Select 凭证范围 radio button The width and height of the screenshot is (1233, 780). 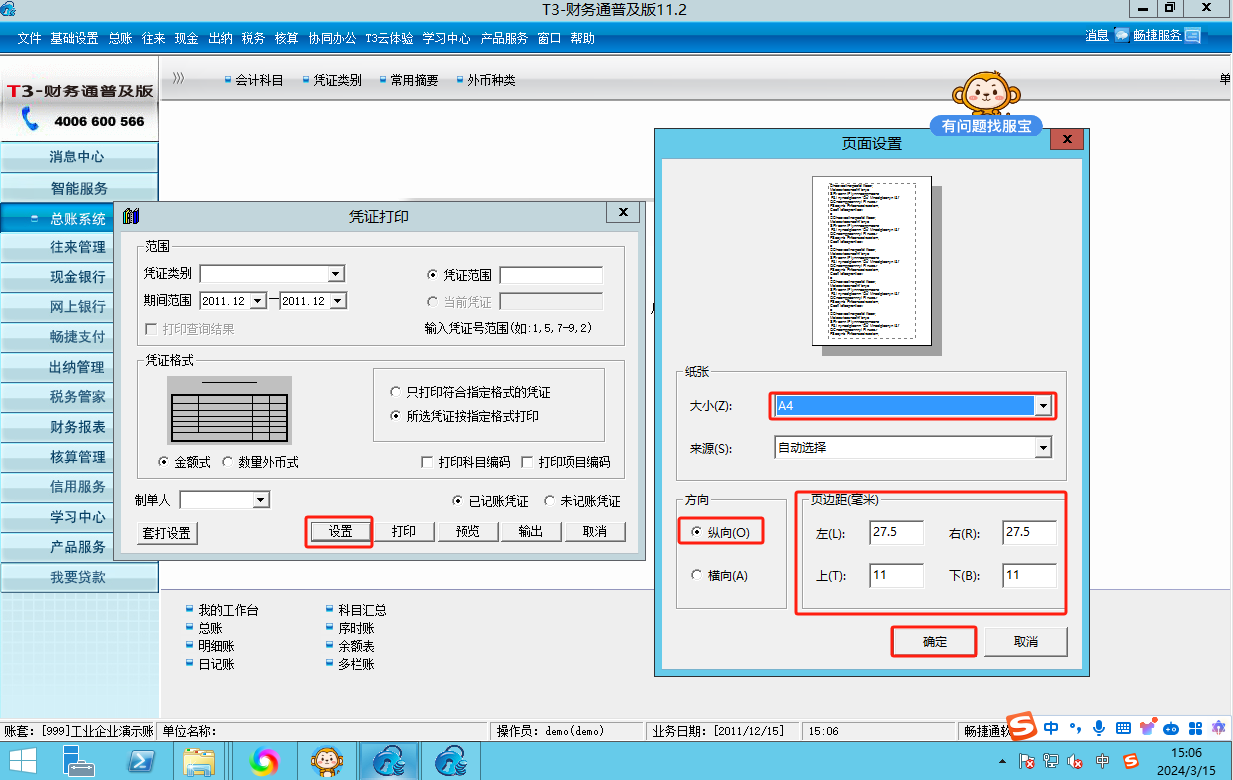(432, 275)
